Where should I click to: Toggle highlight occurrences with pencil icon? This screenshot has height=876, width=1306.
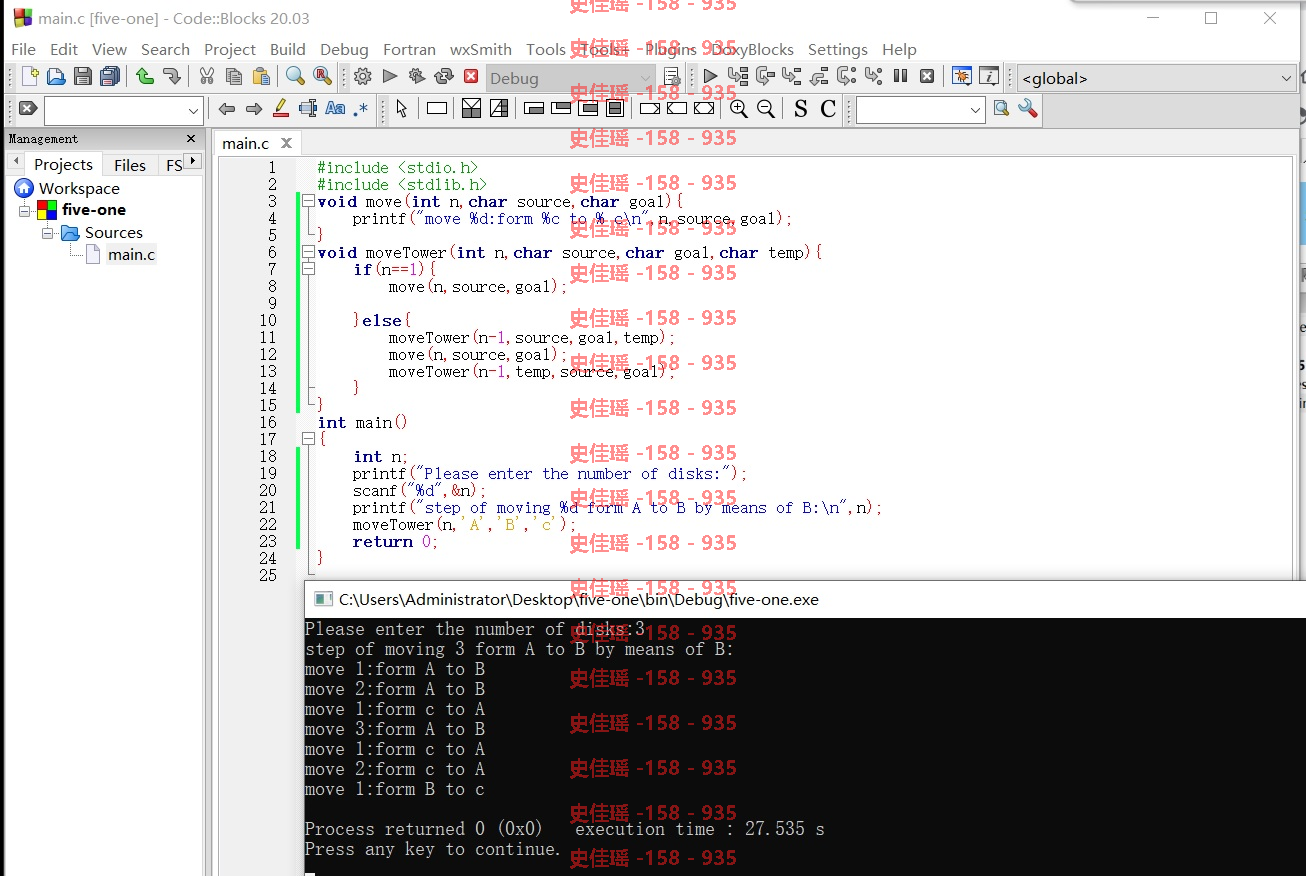click(281, 109)
